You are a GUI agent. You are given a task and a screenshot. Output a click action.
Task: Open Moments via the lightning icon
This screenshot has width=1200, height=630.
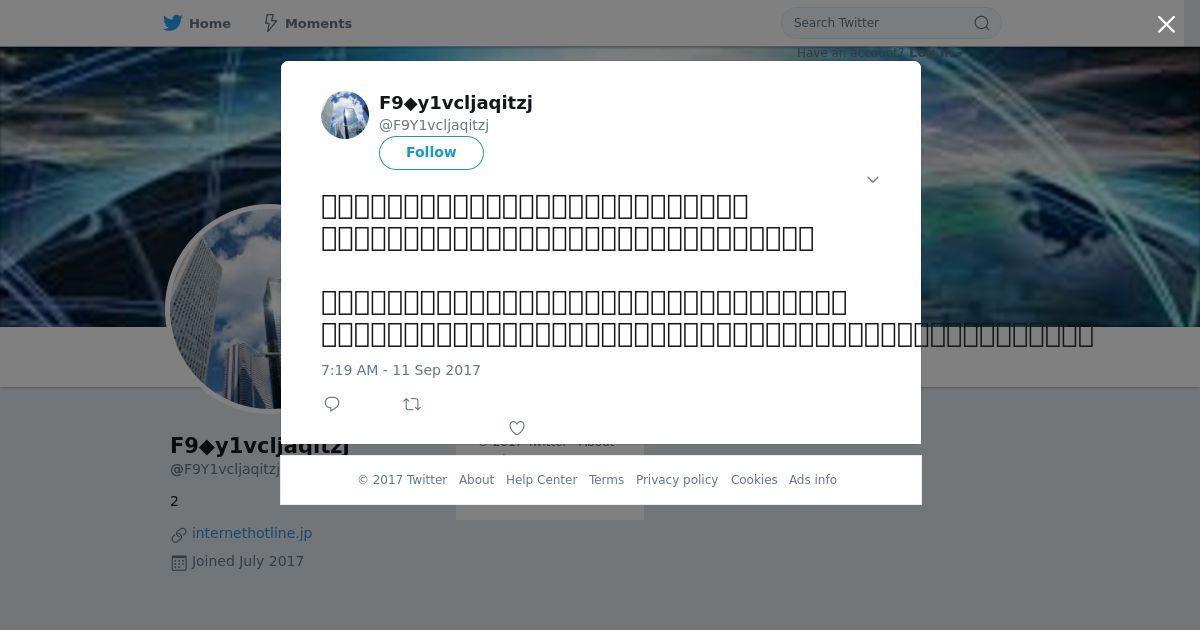[270, 23]
